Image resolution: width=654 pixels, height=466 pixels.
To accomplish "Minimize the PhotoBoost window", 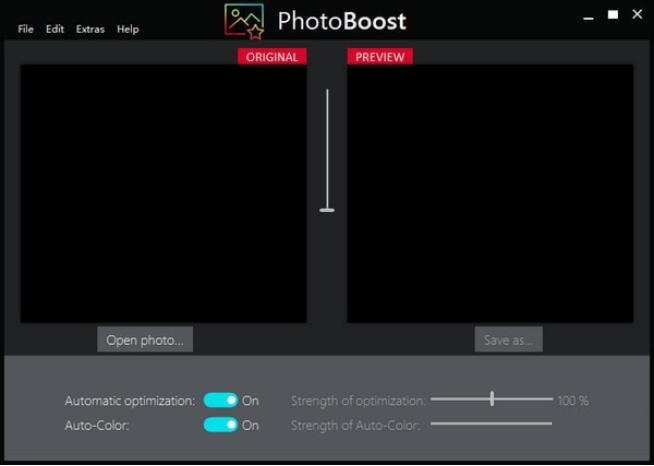I will tap(588, 18).
